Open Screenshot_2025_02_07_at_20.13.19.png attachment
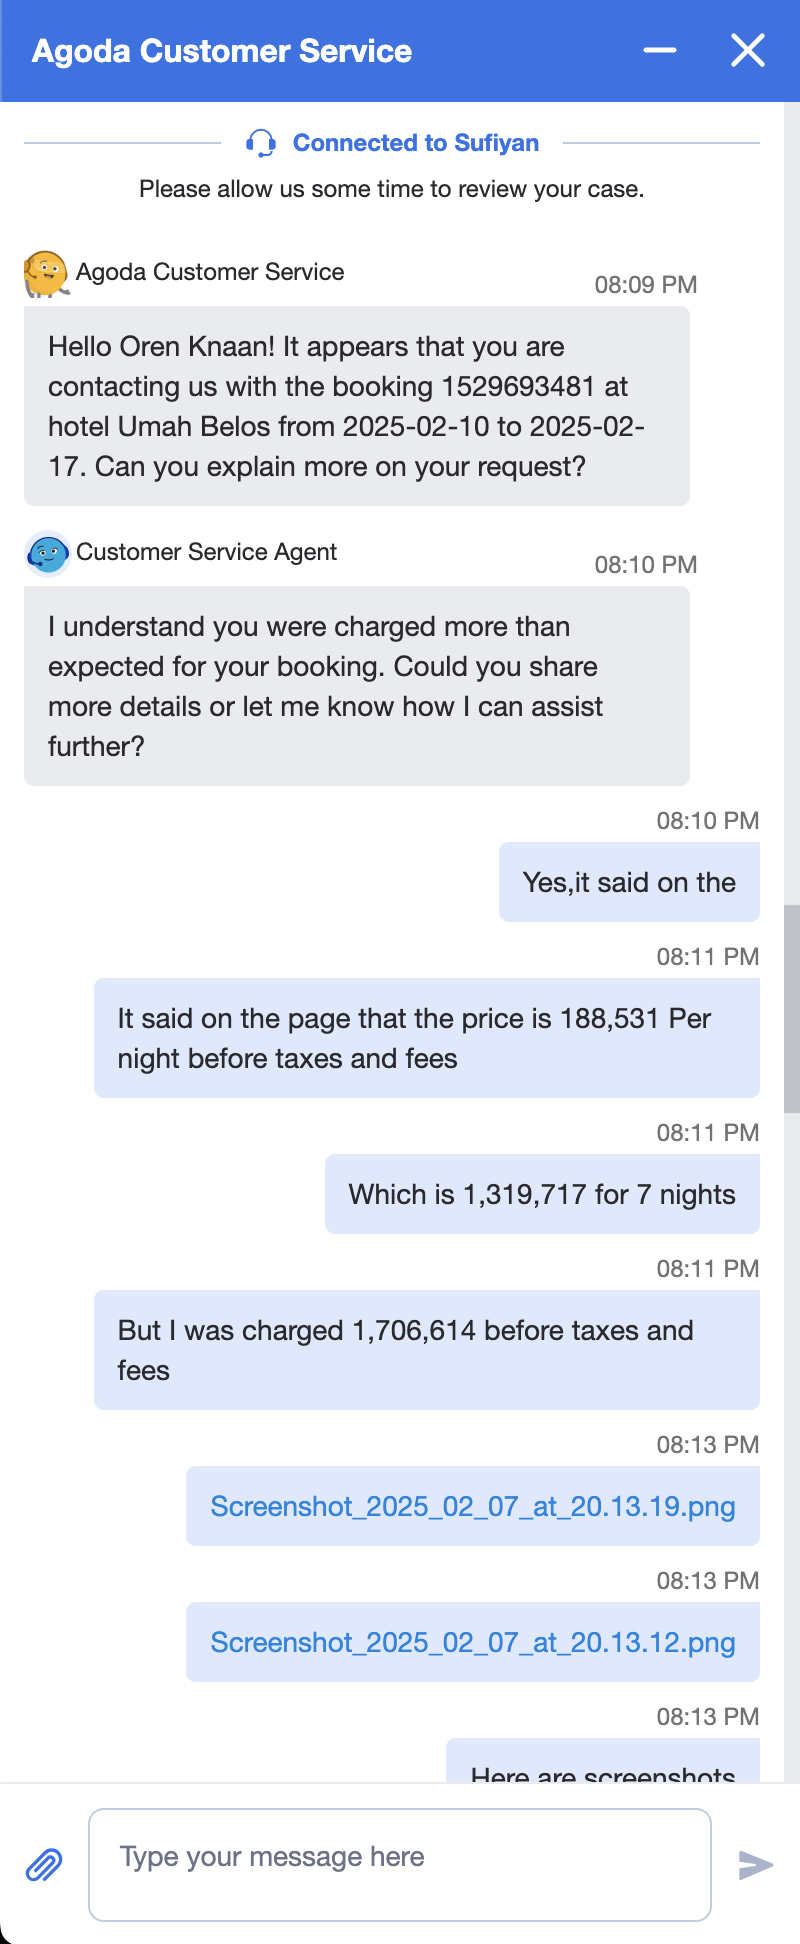 [473, 1506]
